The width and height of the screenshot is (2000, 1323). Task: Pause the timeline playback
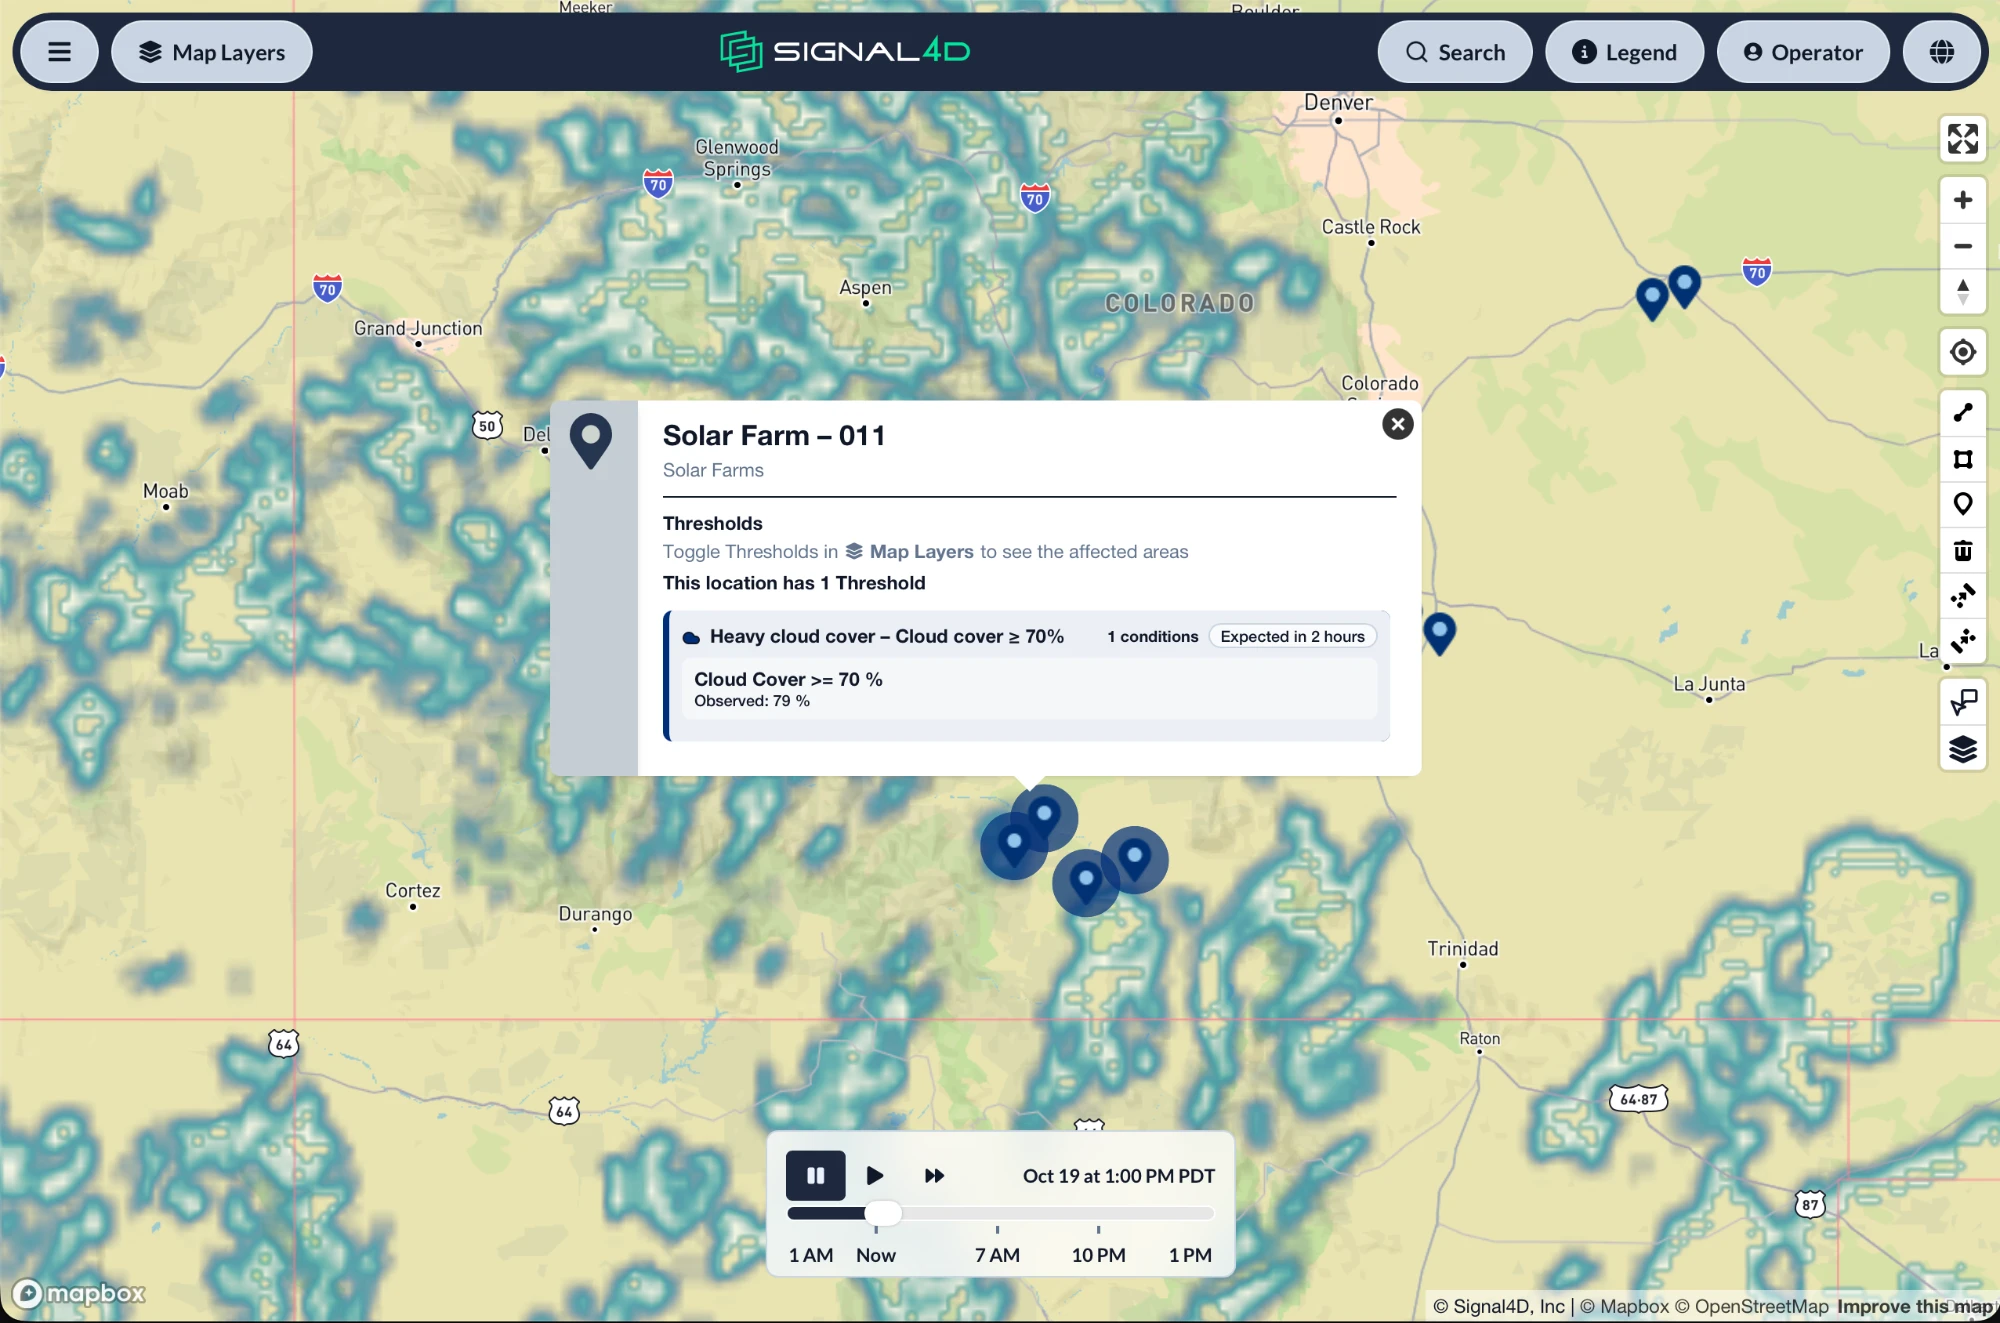[x=815, y=1175]
